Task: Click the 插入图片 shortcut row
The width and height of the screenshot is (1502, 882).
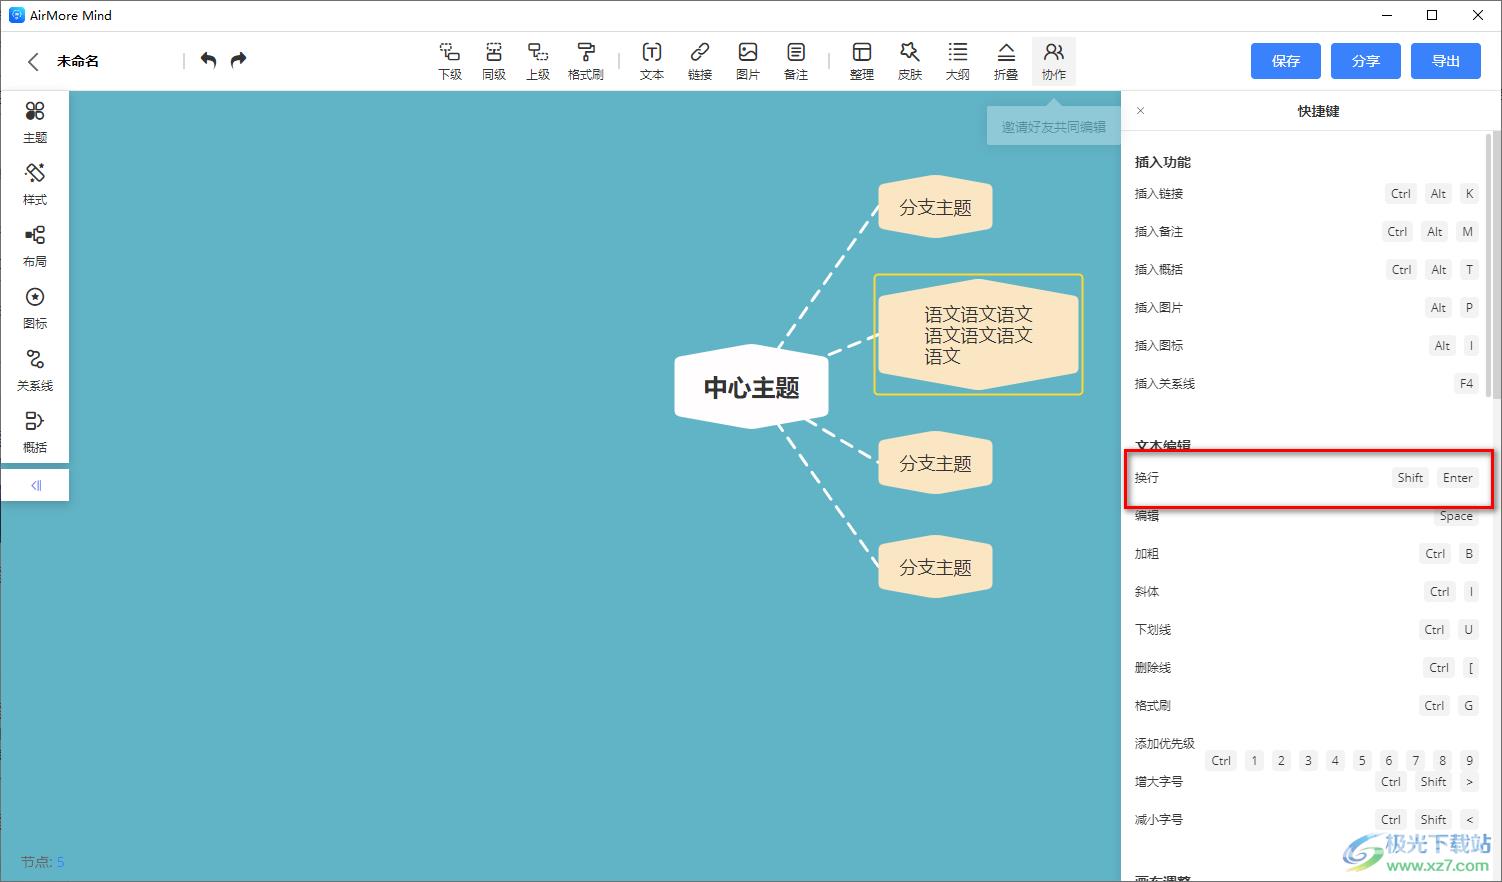Action: point(1306,308)
